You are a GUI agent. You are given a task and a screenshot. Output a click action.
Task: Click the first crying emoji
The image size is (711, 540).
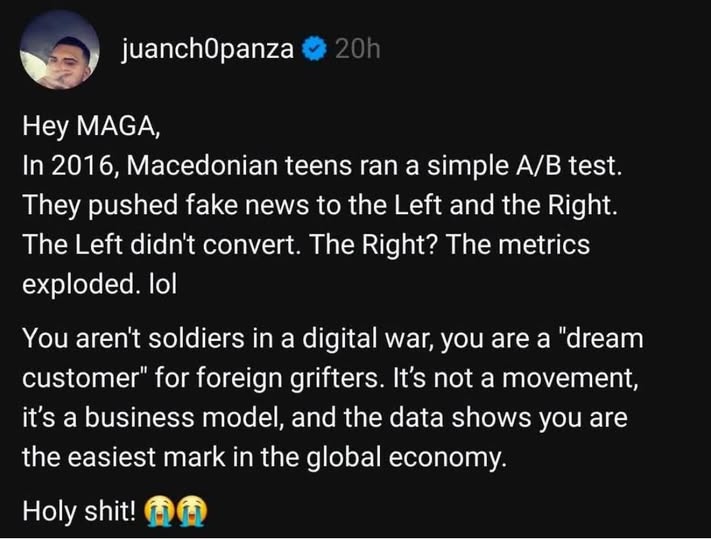tap(160, 511)
